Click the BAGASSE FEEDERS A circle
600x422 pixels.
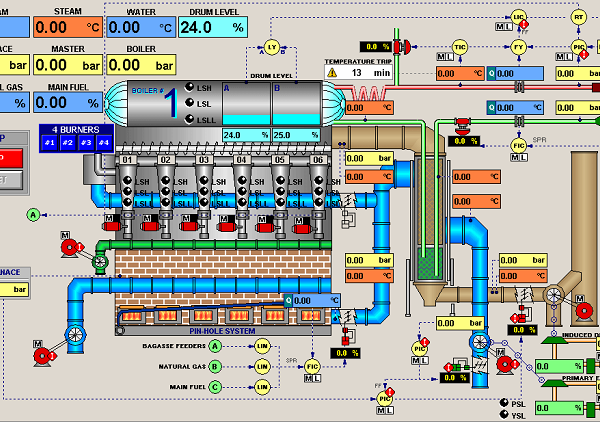pos(215,346)
